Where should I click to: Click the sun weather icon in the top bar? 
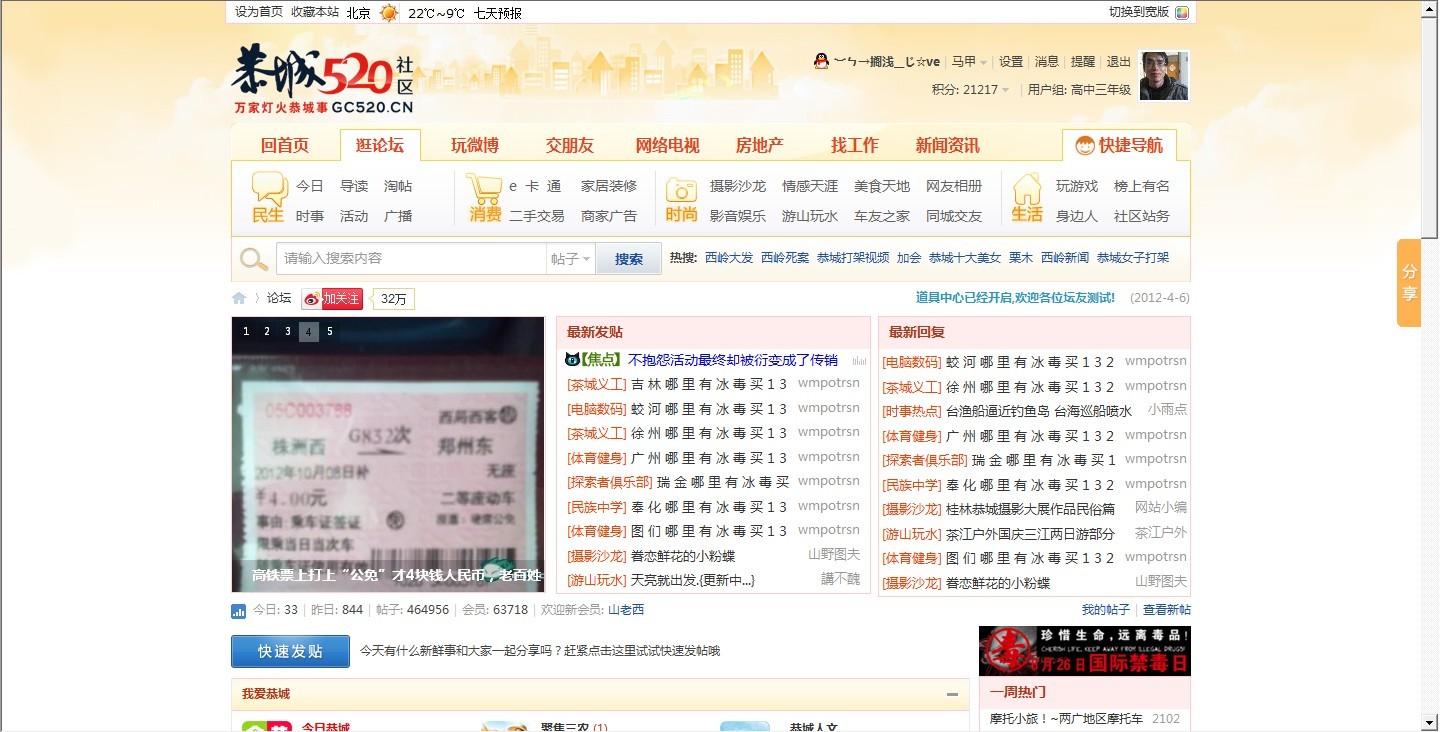point(388,12)
